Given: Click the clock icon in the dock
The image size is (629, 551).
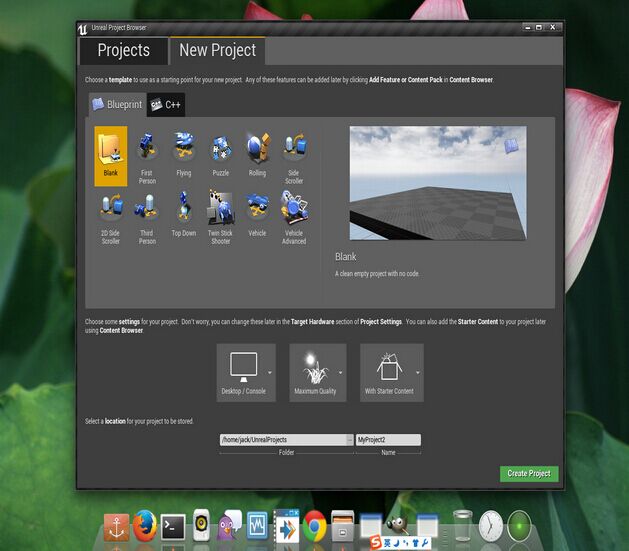Looking at the screenshot, I should tap(491, 526).
